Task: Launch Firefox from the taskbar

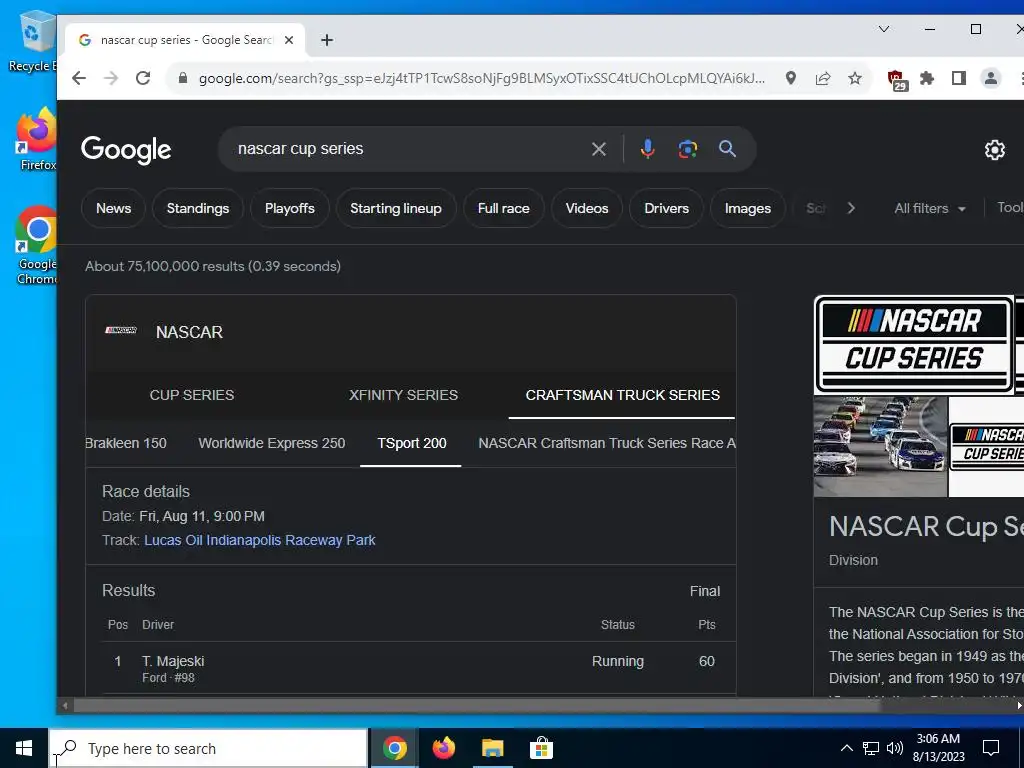Action: (443, 748)
